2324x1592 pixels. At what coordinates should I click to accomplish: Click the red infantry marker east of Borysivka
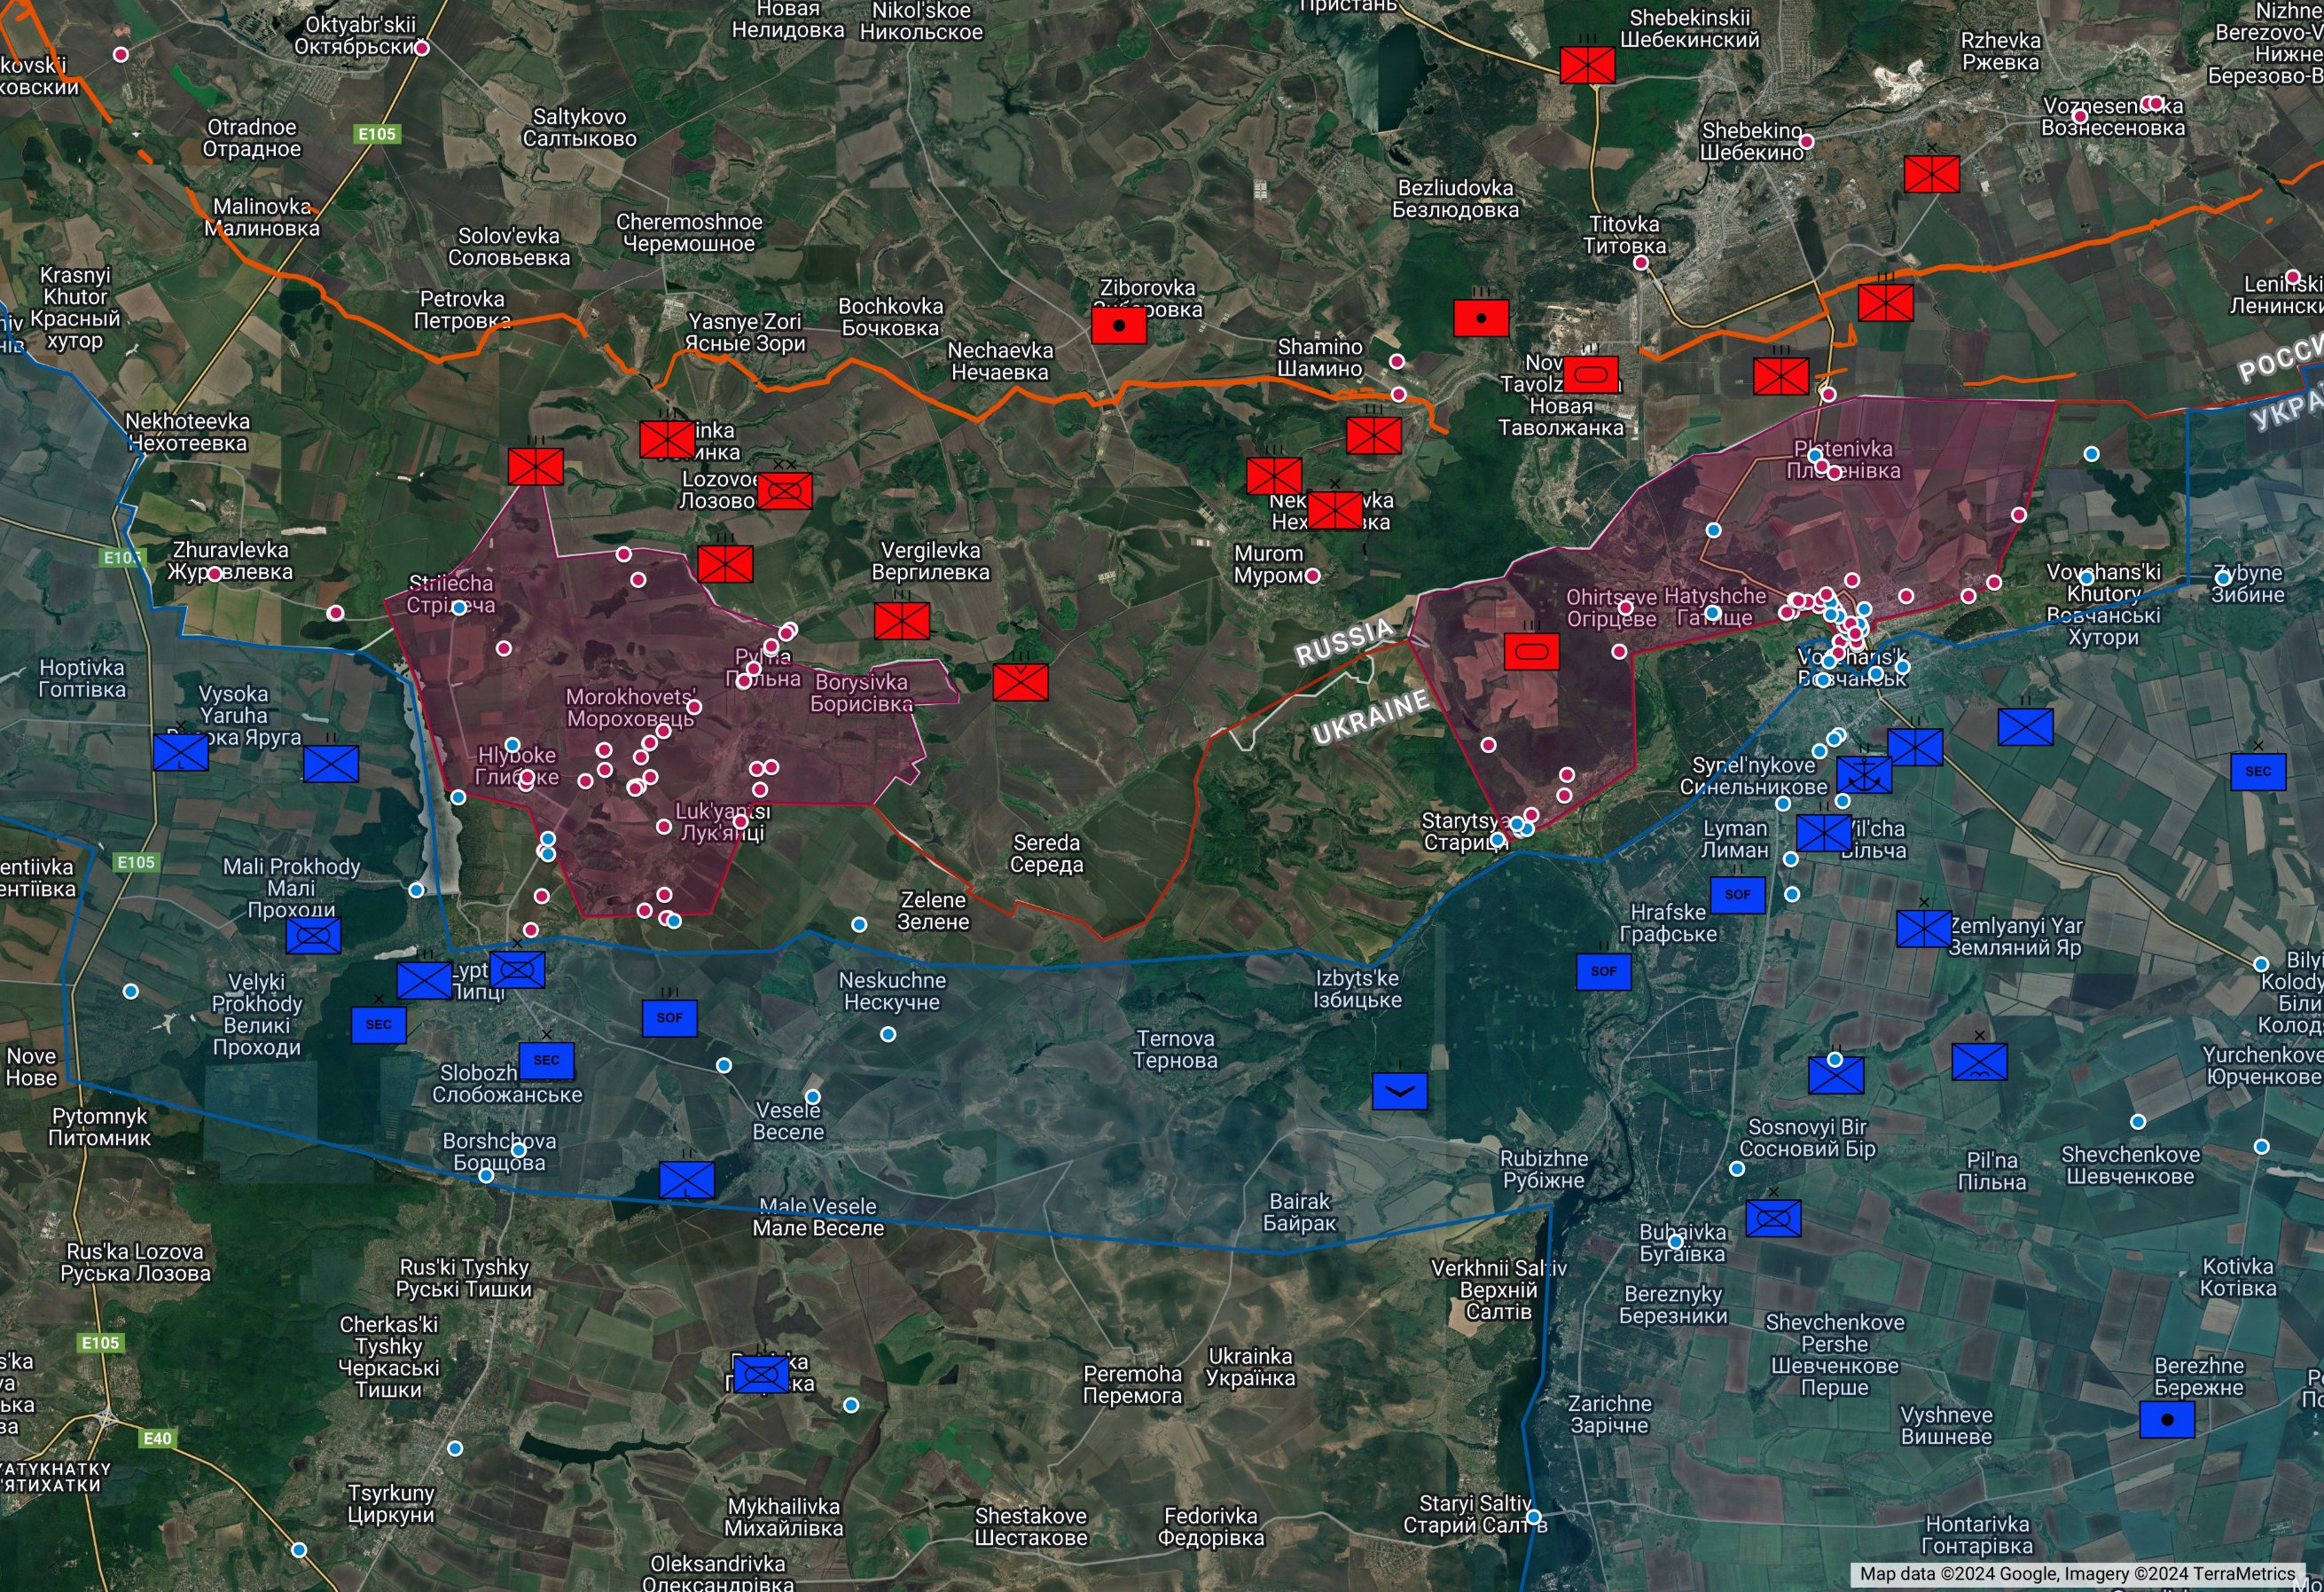pyautogui.click(x=1020, y=682)
